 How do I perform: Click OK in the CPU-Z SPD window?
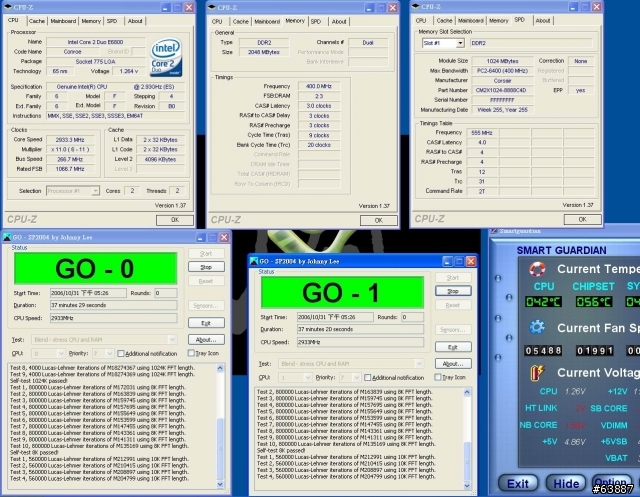[x=582, y=220]
